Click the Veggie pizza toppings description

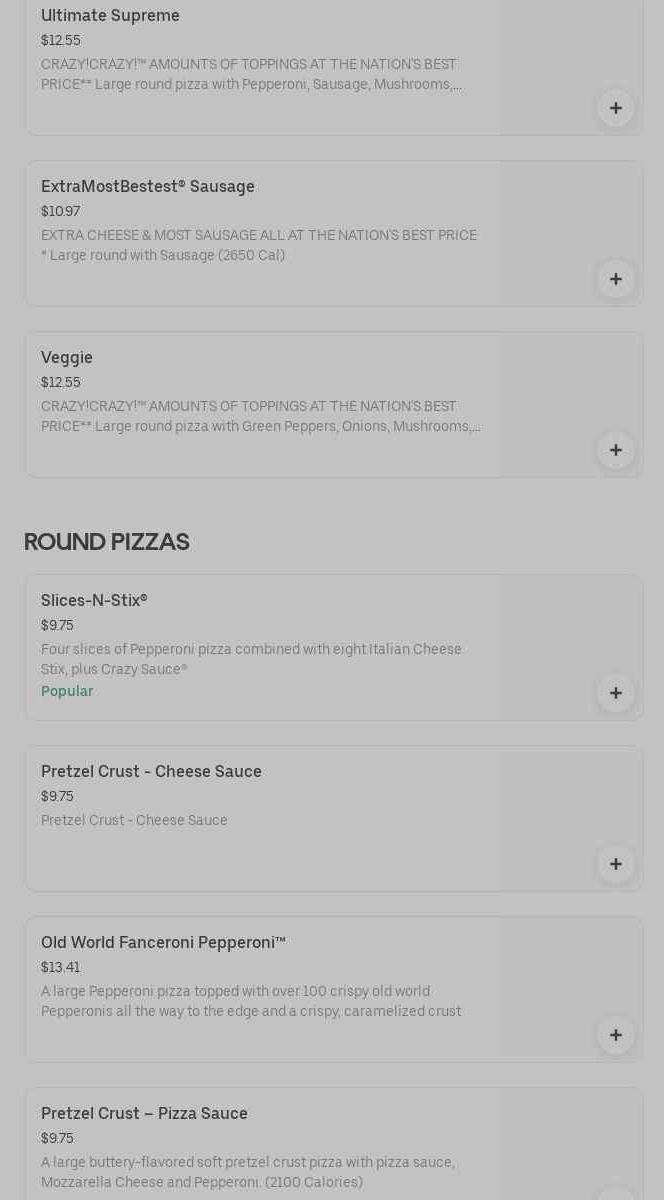point(260,416)
